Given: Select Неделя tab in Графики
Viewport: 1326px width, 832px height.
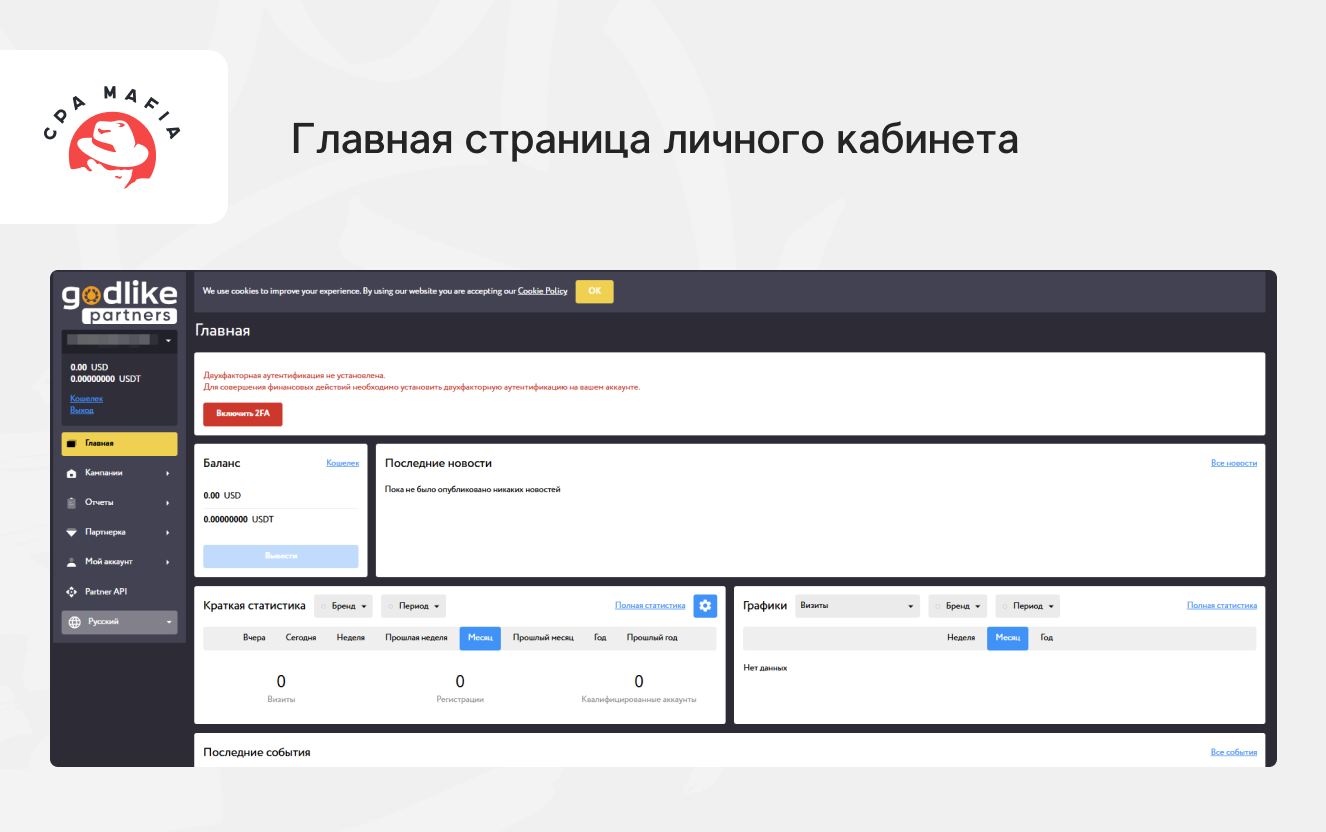Looking at the screenshot, I should click(x=961, y=638).
